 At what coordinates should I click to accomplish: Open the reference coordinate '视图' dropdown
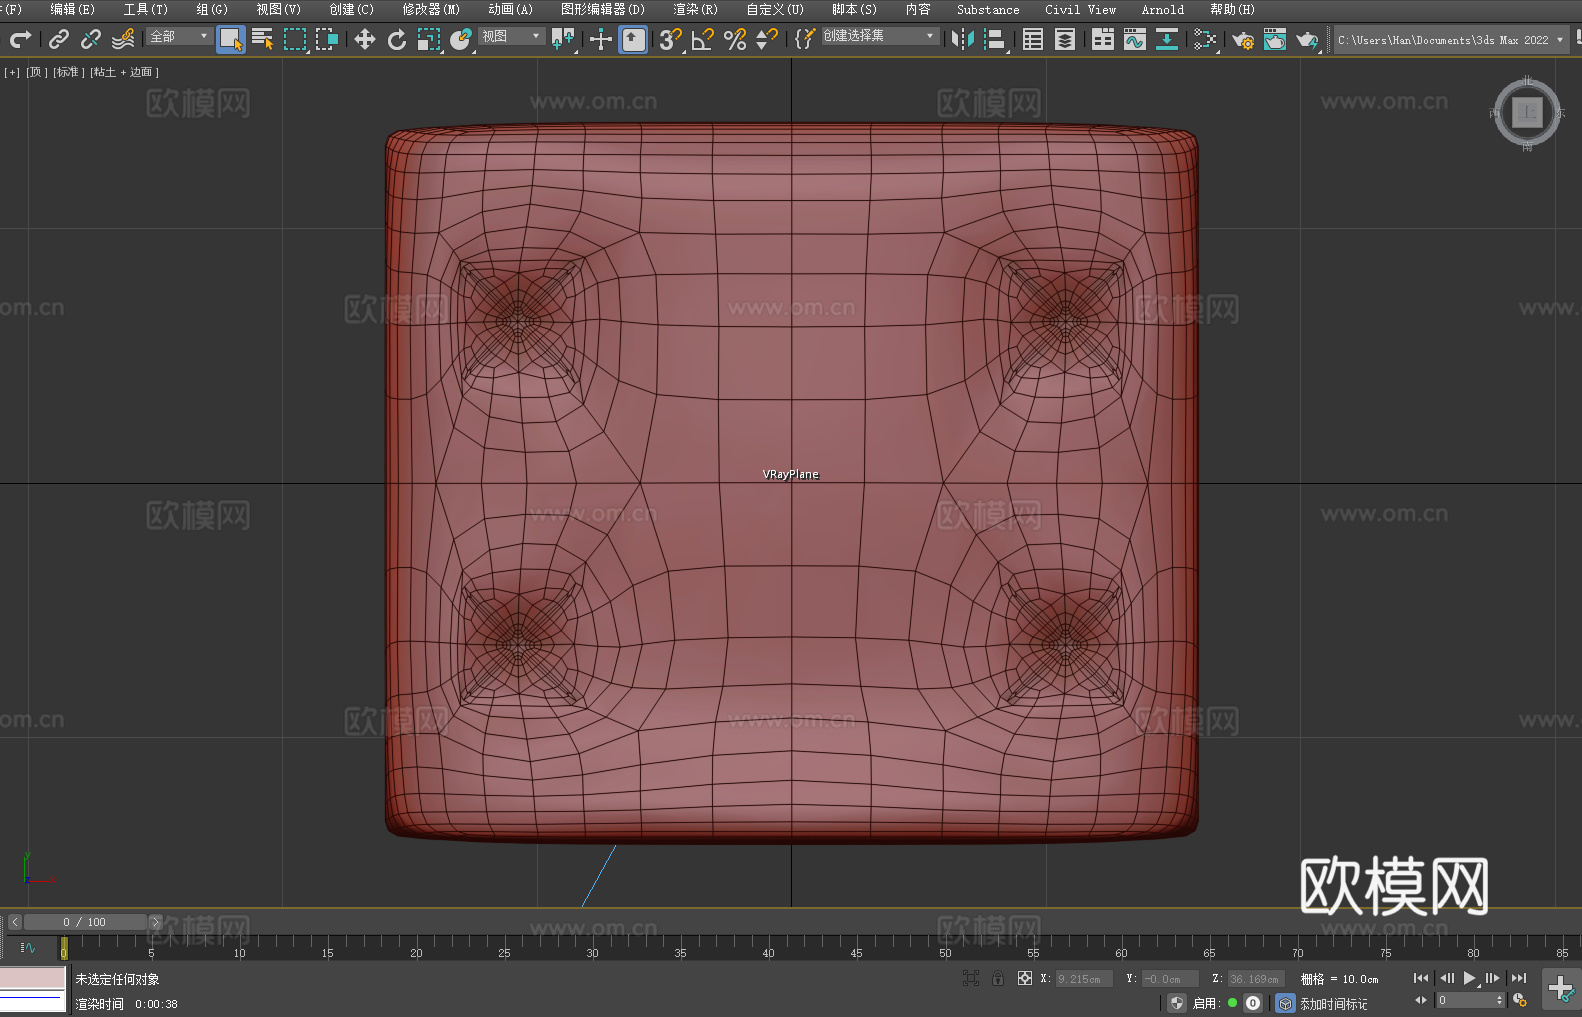pyautogui.click(x=511, y=36)
